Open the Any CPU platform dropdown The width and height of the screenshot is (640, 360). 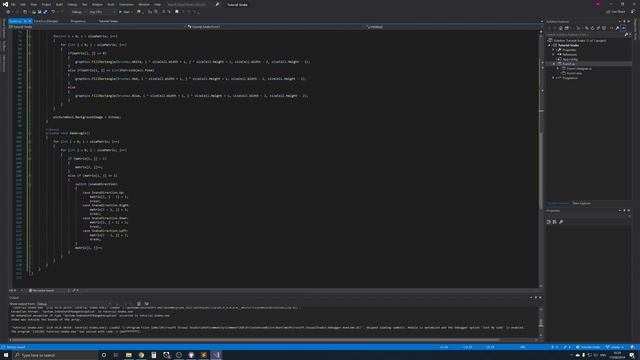pos(101,12)
